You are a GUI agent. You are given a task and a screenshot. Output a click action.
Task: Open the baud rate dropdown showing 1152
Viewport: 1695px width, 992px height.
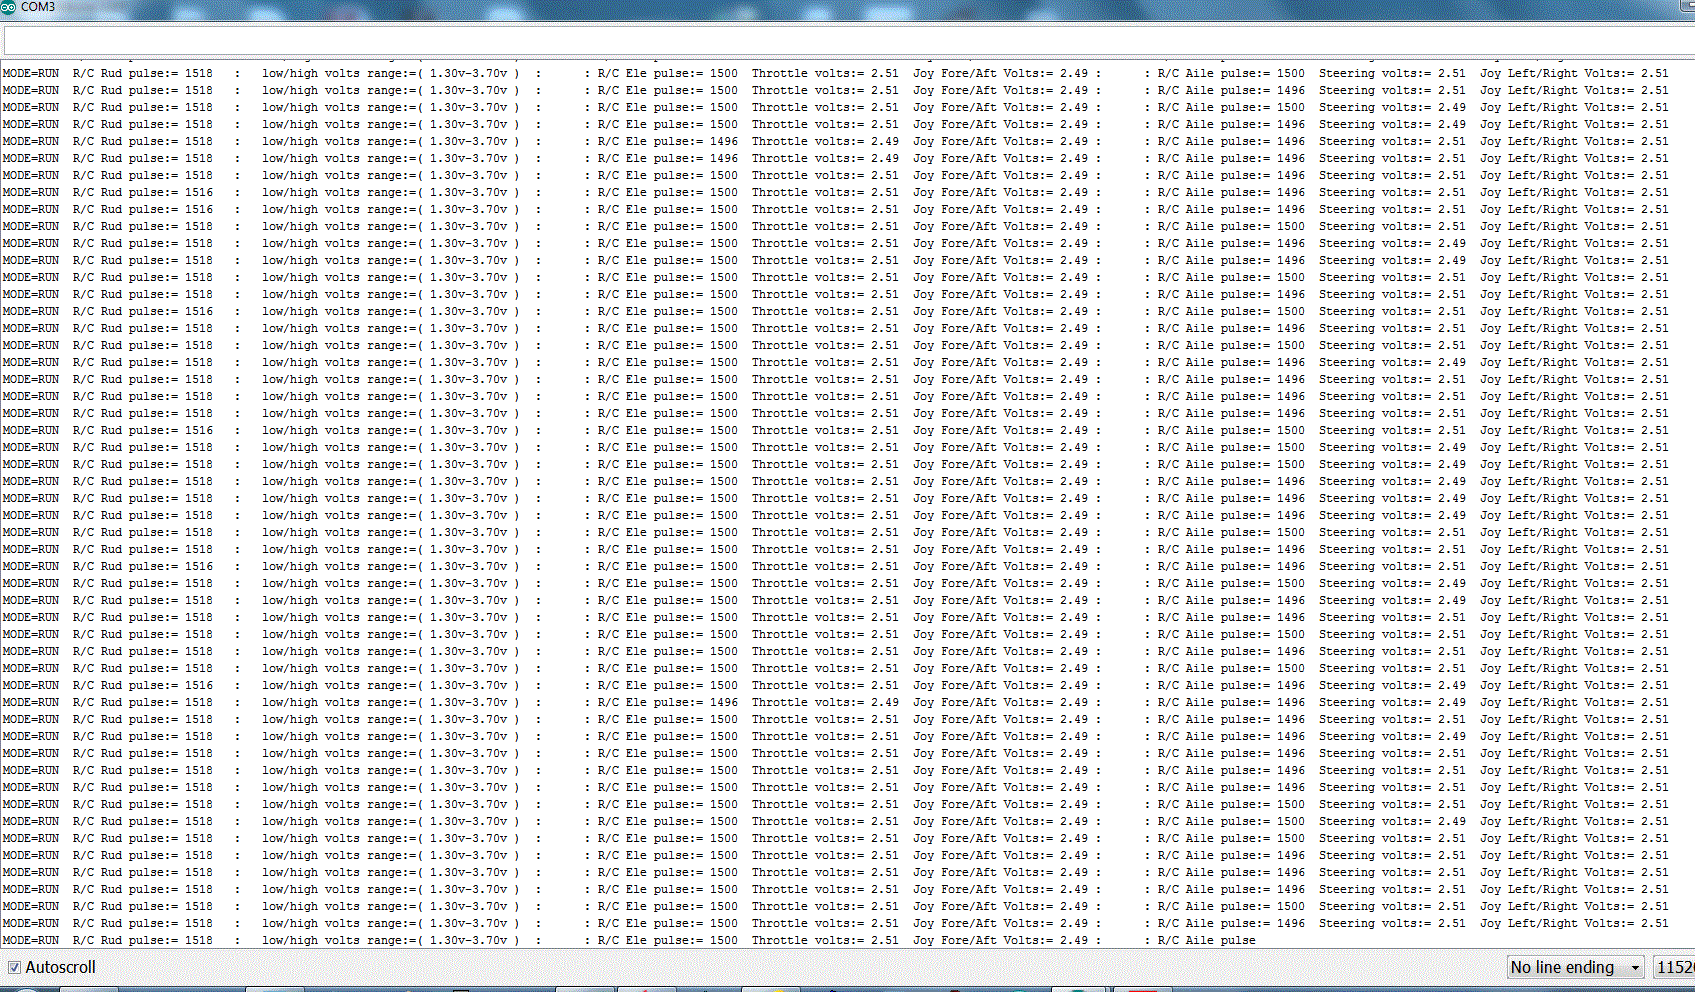tap(1674, 967)
